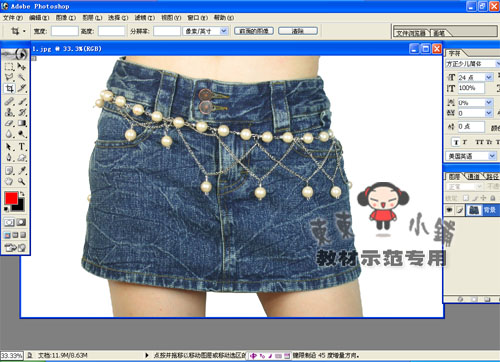Click the 清除 button in options bar
The height and width of the screenshot is (362, 500).
(x=298, y=31)
